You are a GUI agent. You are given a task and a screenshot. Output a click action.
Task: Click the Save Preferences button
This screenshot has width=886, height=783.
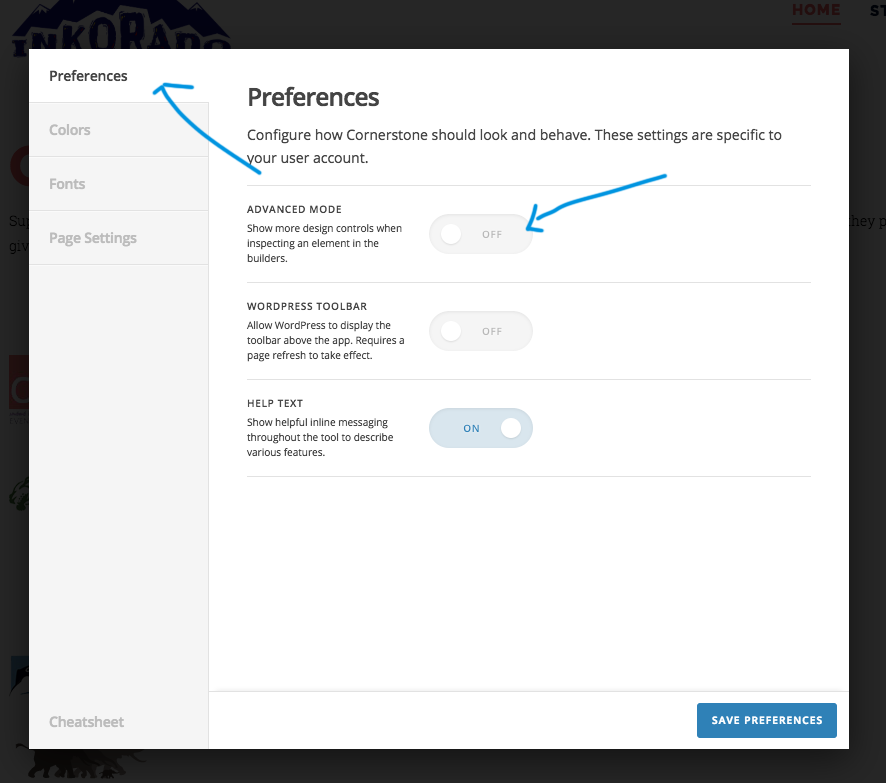click(767, 720)
